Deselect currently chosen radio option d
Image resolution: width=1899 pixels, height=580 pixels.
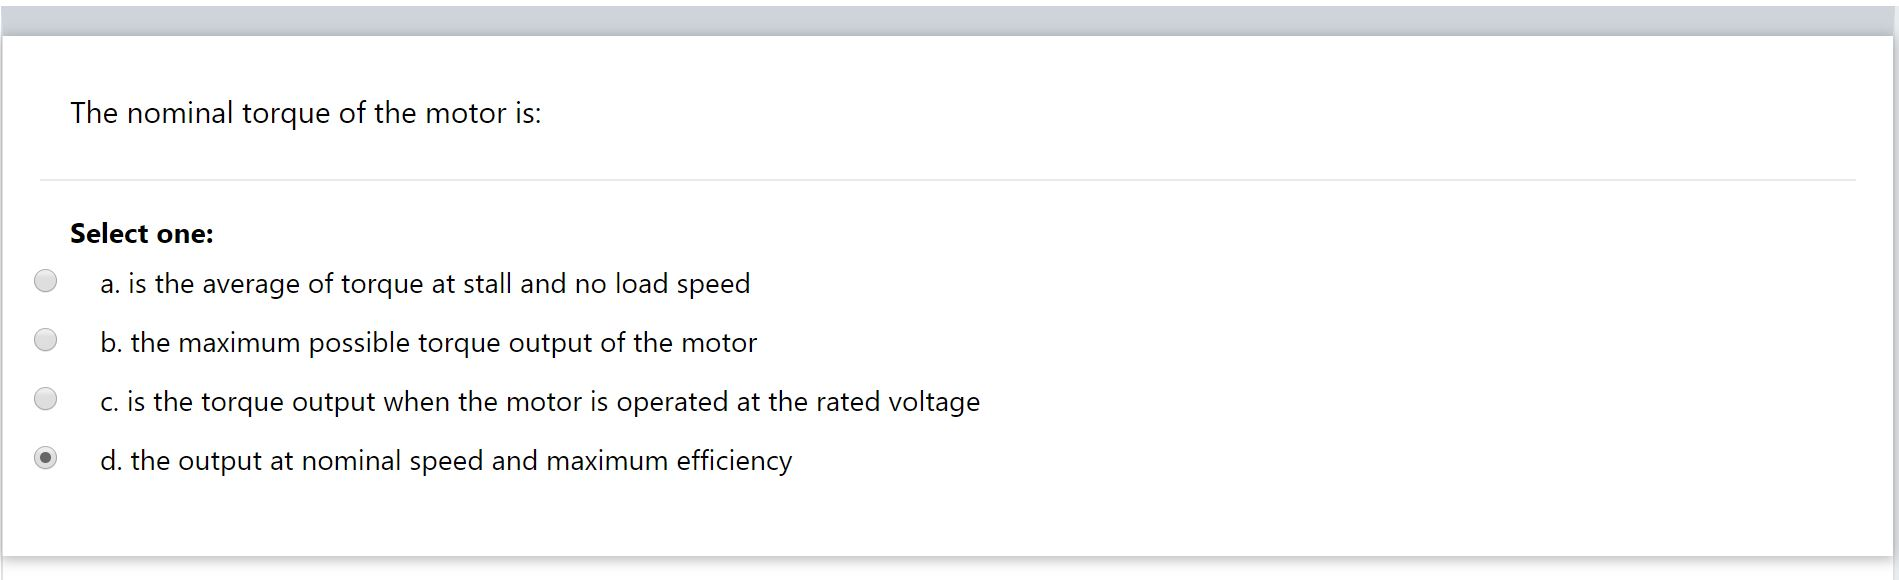pos(45,460)
